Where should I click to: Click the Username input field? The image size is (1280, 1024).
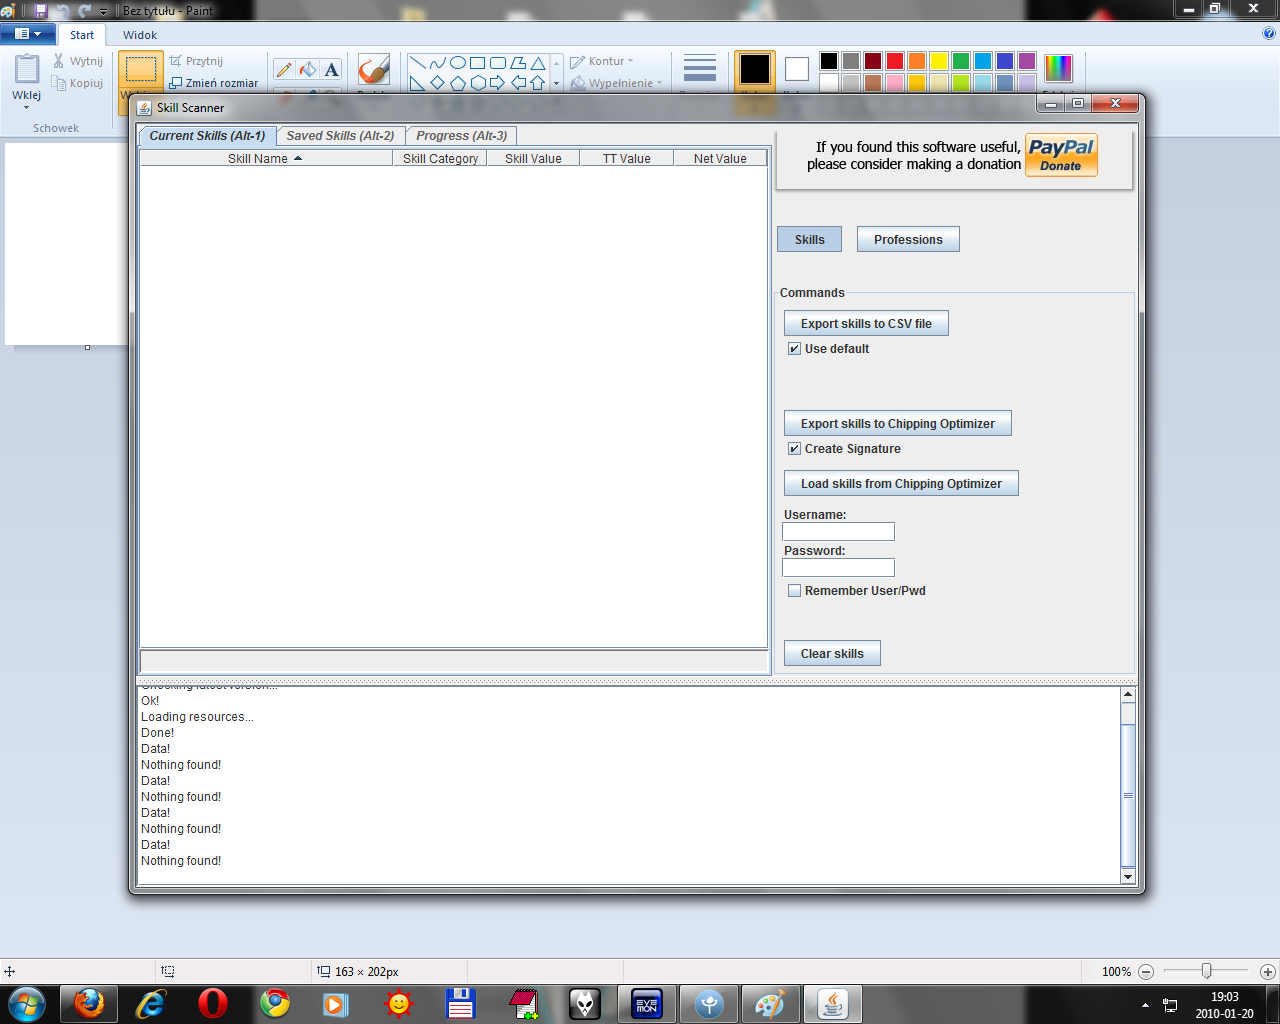838,532
